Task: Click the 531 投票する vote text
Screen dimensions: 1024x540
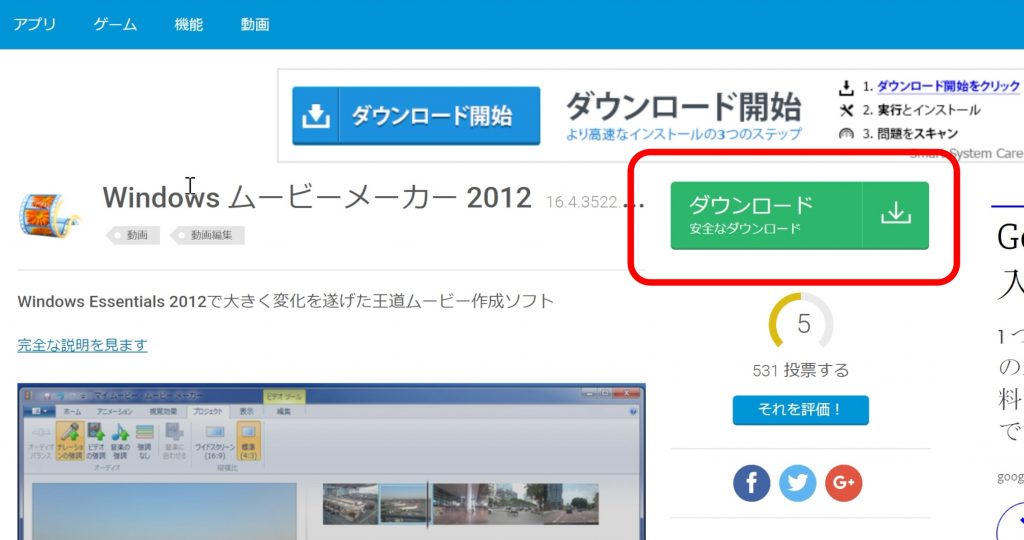Action: coord(801,370)
